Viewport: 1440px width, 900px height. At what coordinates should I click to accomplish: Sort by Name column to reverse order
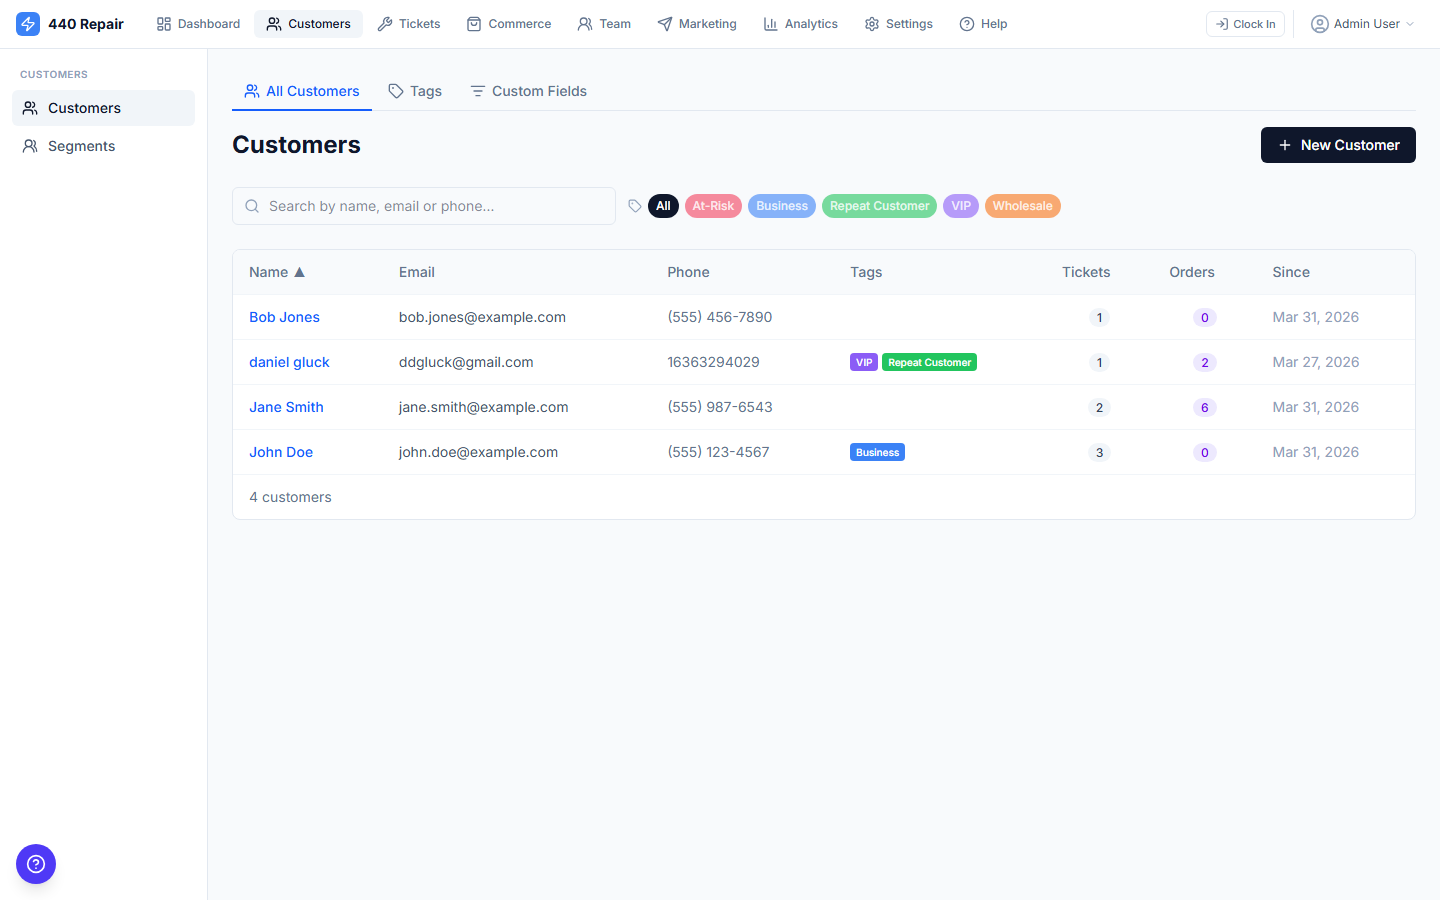coord(277,271)
